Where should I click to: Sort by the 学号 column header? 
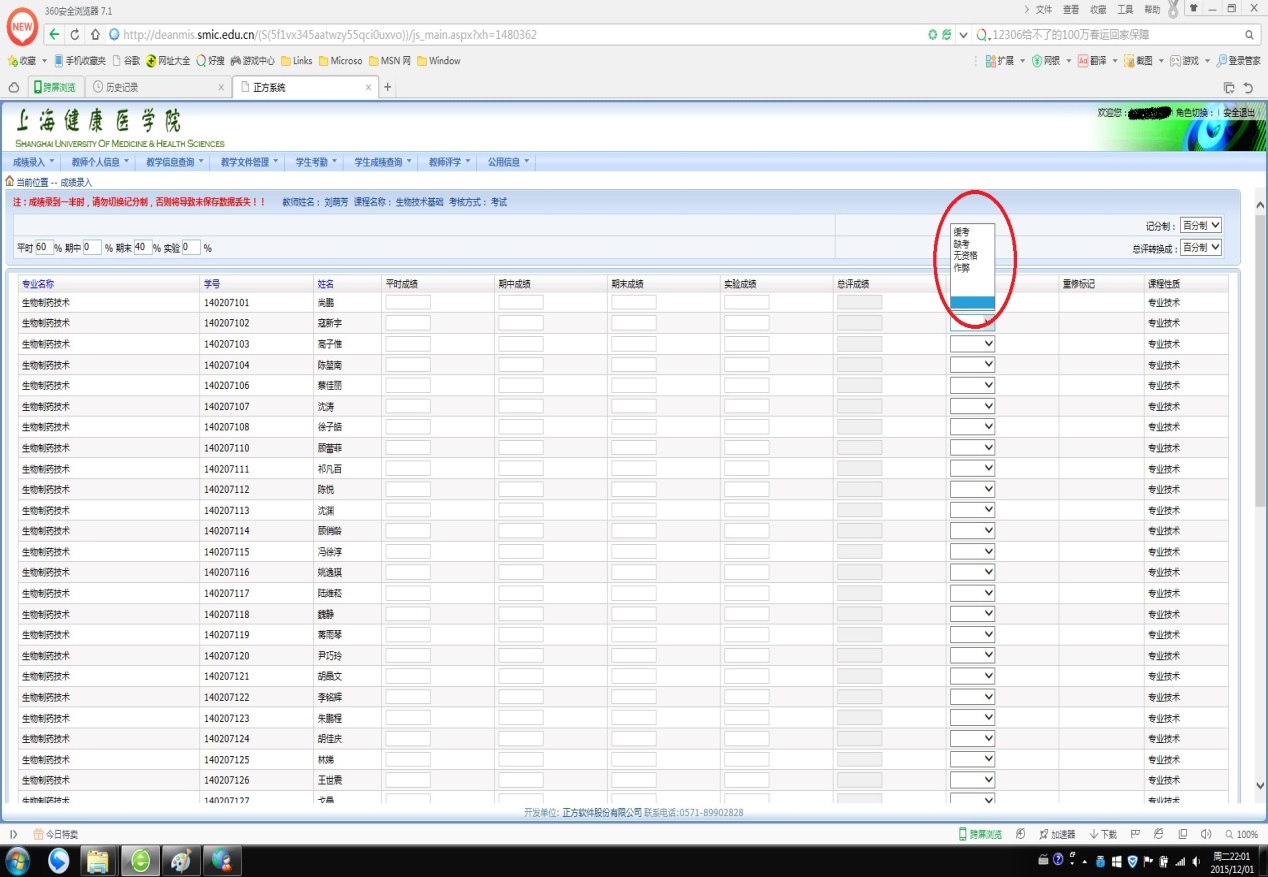[211, 284]
